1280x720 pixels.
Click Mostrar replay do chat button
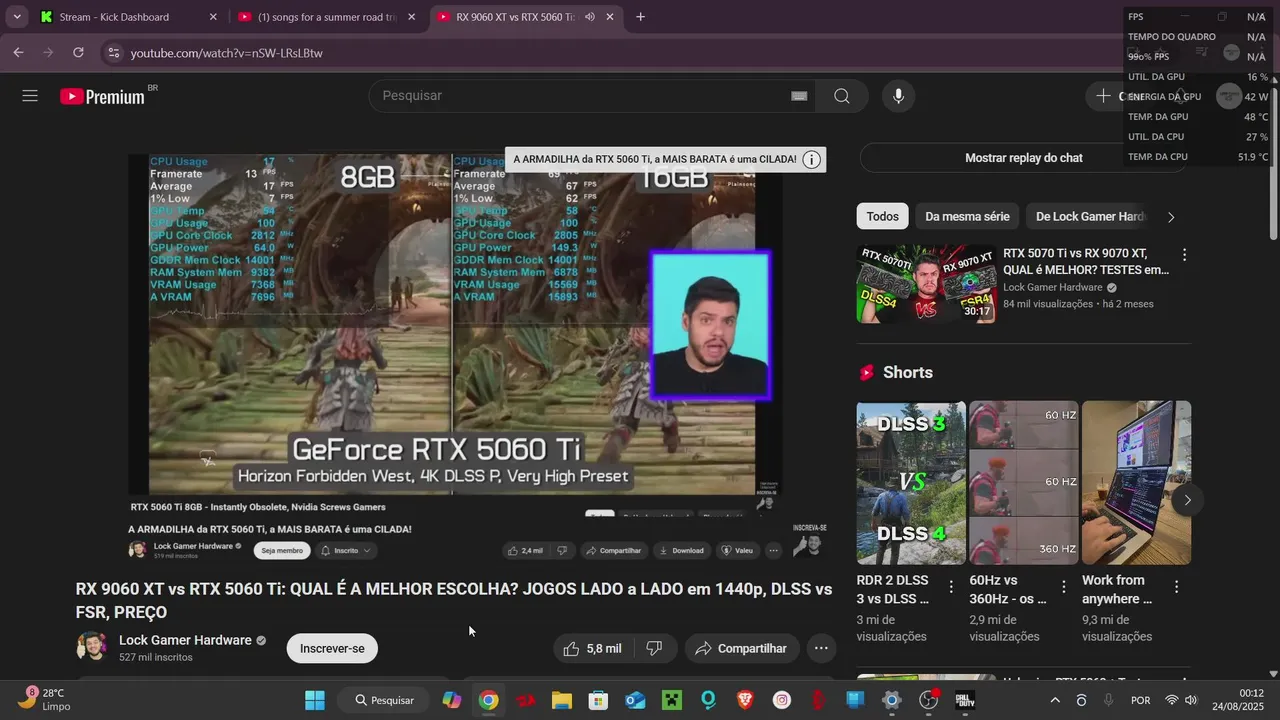(x=1023, y=158)
